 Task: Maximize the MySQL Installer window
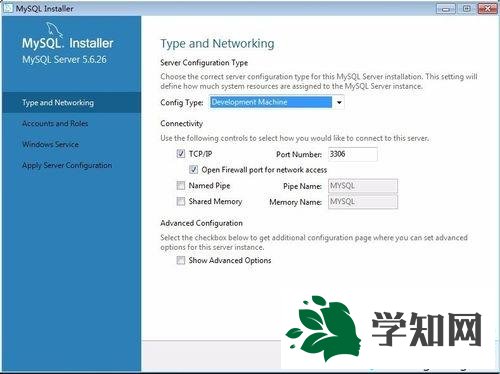coord(467,9)
